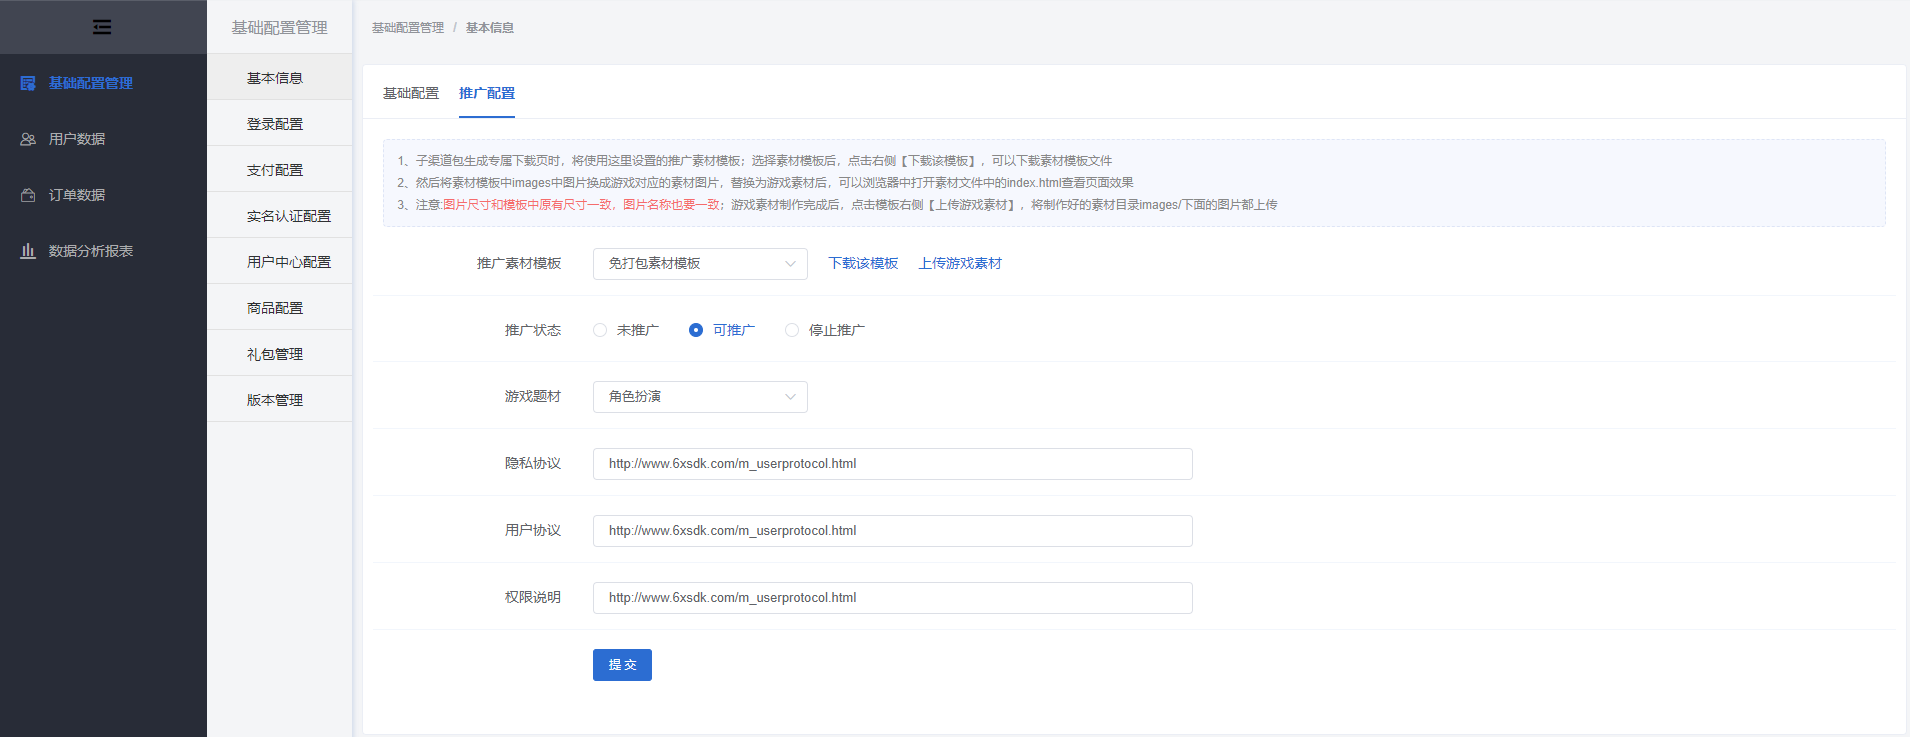
Task: Click the 订单数据 bag icon
Action: point(28,195)
